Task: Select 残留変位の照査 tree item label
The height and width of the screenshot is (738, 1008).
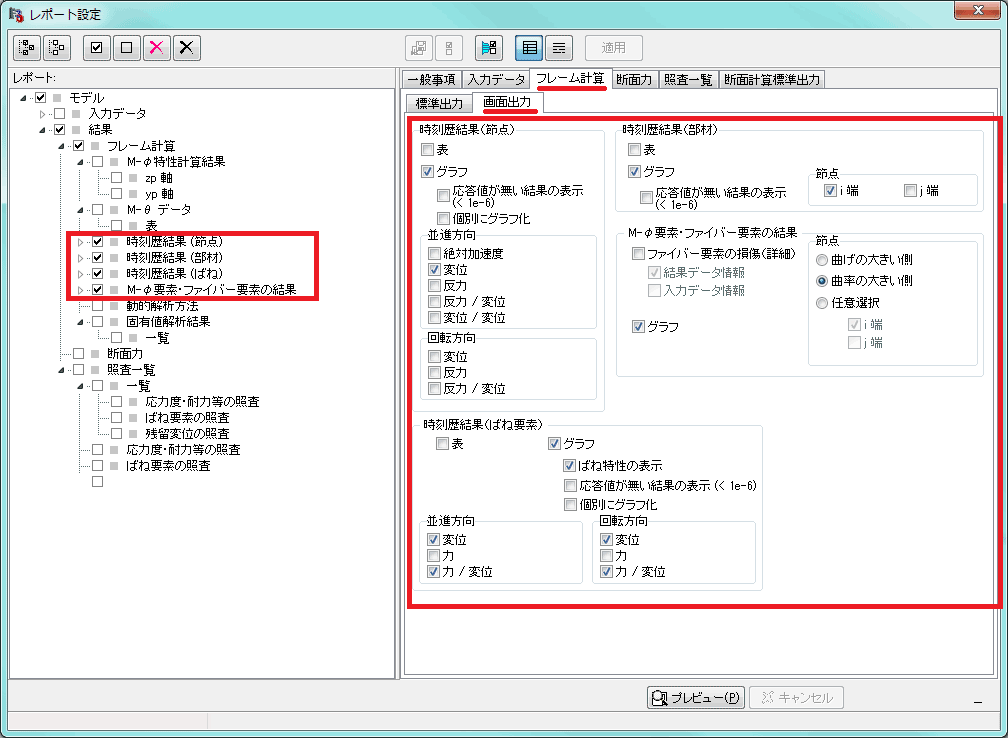Action: (x=187, y=434)
